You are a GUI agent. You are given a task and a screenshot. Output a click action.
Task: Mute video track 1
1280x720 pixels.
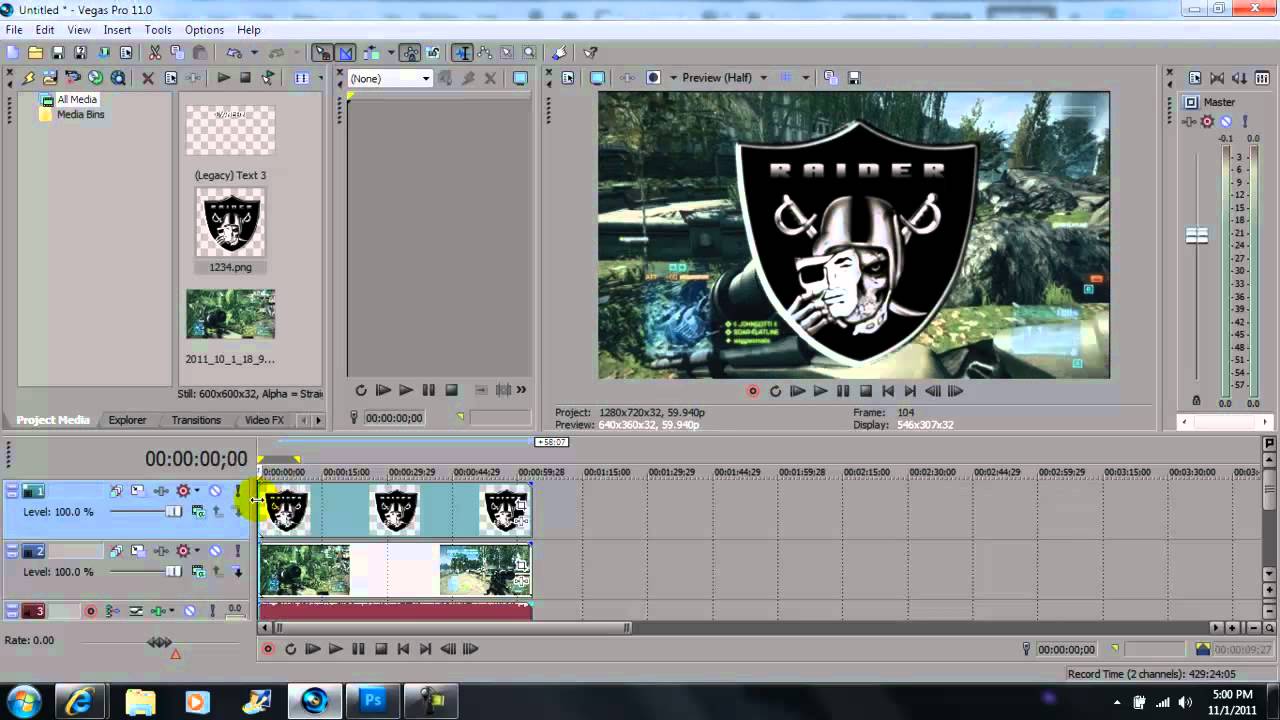pos(215,491)
